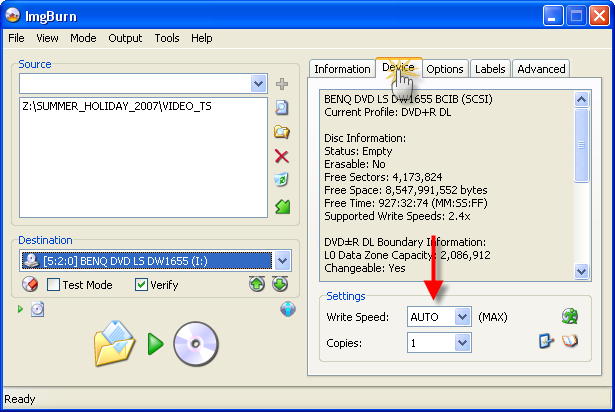Open the Write Speed AUTO dropdown
The image size is (615, 412).
(x=462, y=317)
